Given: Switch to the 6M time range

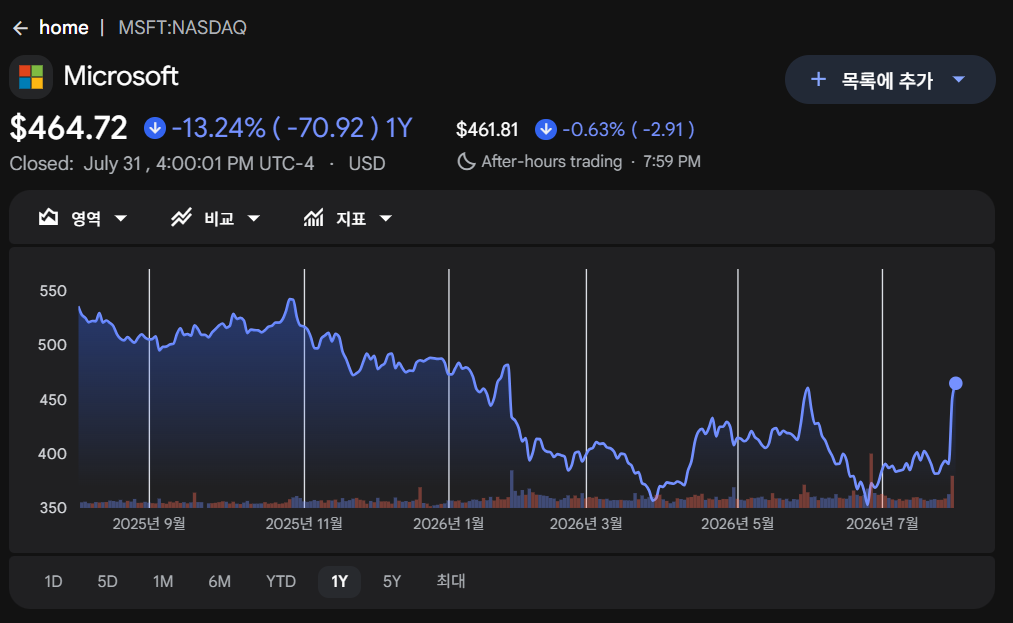Looking at the screenshot, I should tap(220, 582).
